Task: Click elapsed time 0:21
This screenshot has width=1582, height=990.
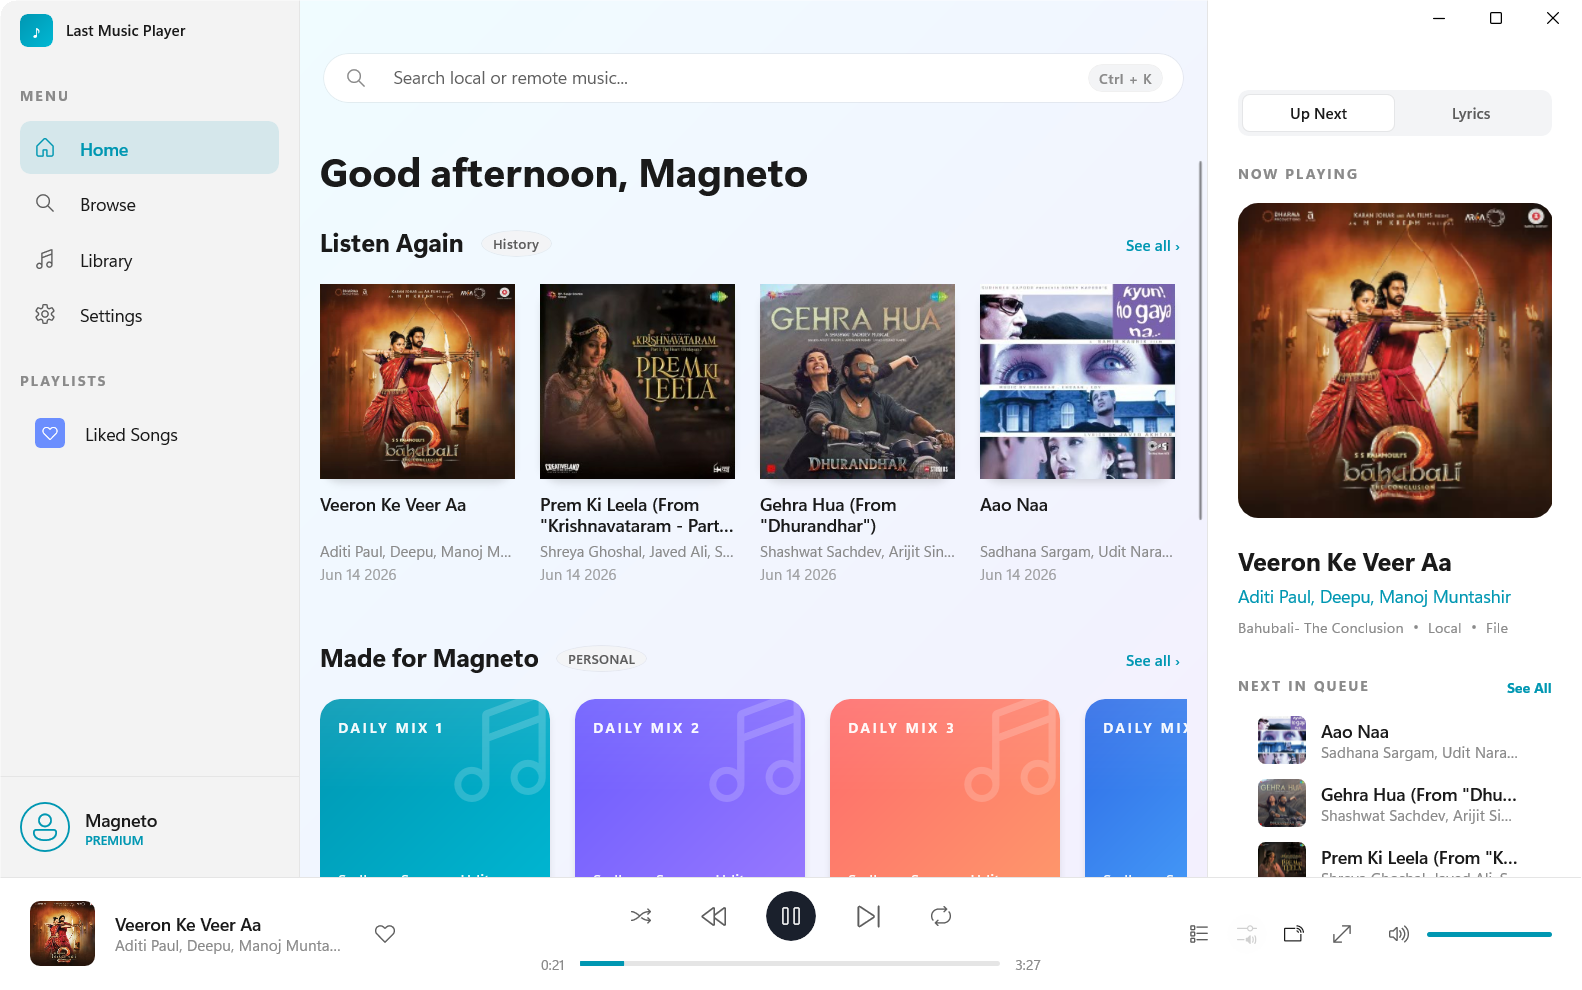Action: pyautogui.click(x=552, y=965)
